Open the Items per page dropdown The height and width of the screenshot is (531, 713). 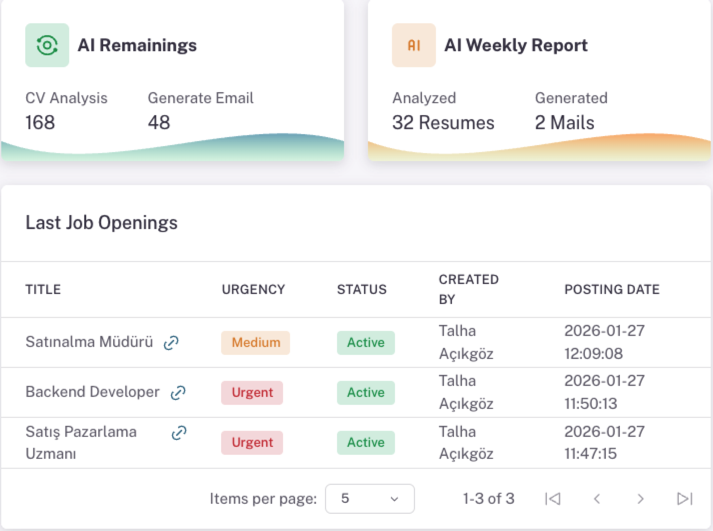(x=369, y=498)
